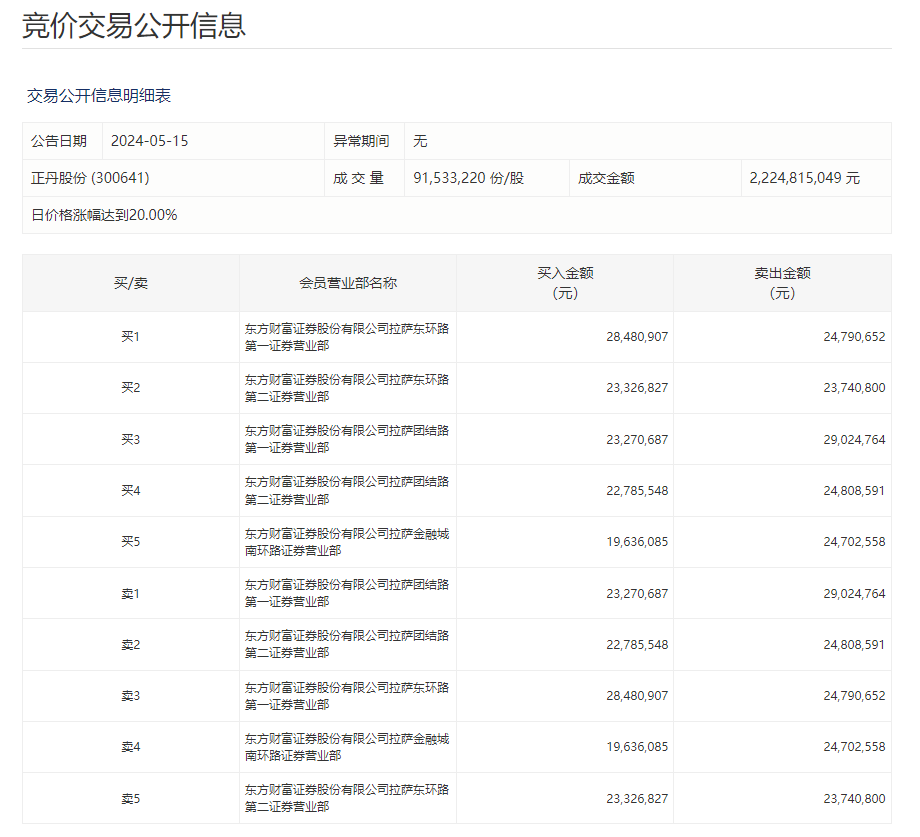Open the 拉萨金融城南环路 branch in the 买5 row

[x=347, y=542]
